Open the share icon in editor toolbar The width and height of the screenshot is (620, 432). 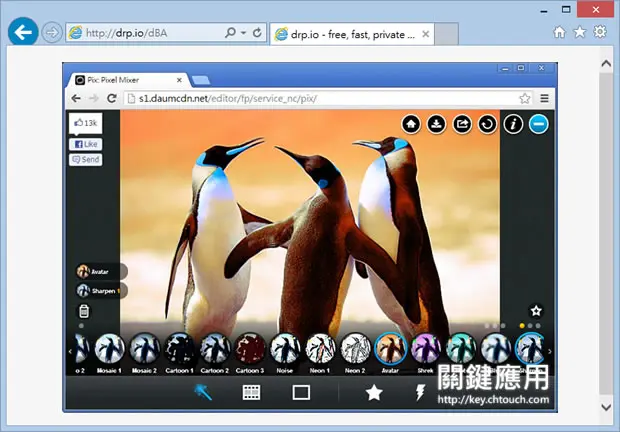462,124
